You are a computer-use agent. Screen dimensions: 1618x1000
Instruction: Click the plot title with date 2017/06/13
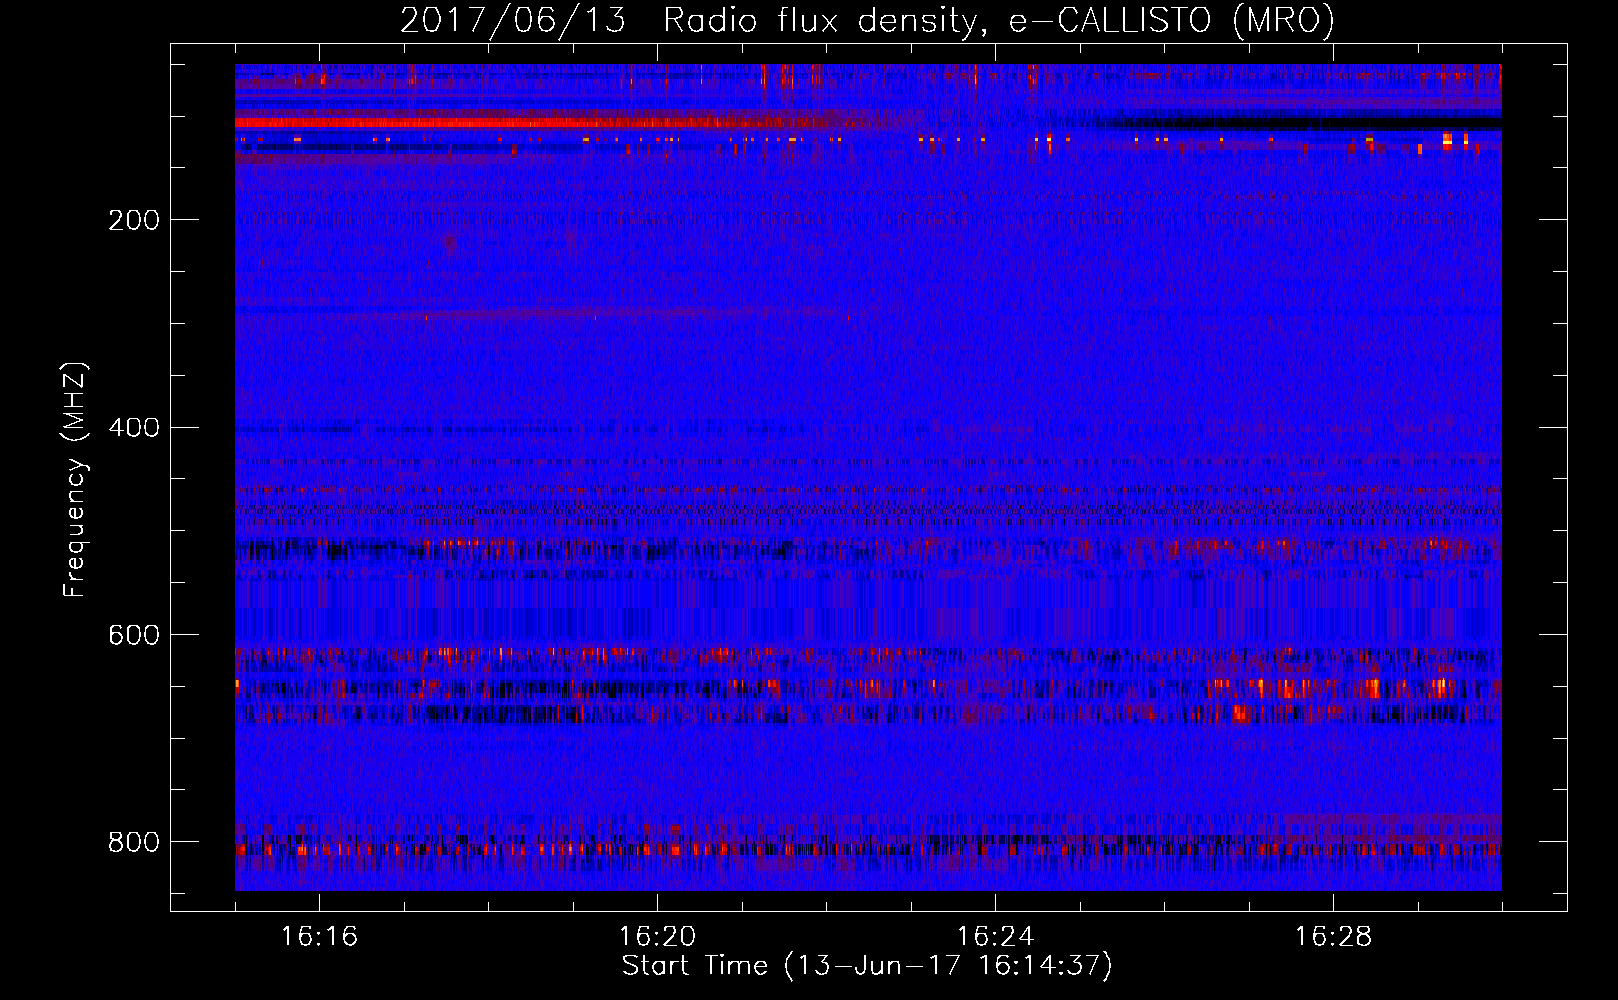pyautogui.click(x=867, y=20)
